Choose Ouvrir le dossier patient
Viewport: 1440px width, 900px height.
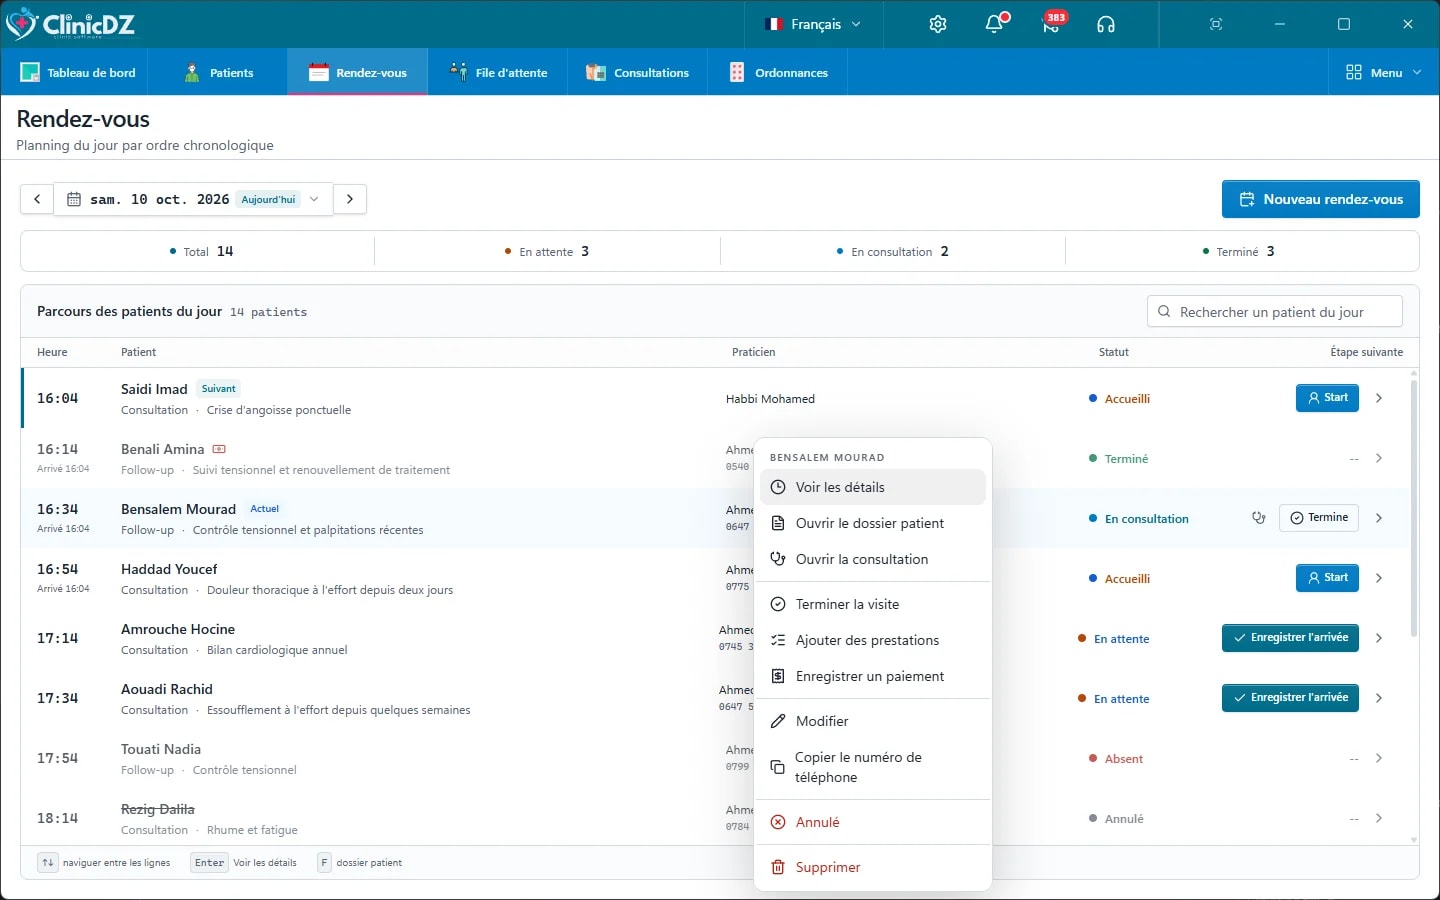[873, 523]
